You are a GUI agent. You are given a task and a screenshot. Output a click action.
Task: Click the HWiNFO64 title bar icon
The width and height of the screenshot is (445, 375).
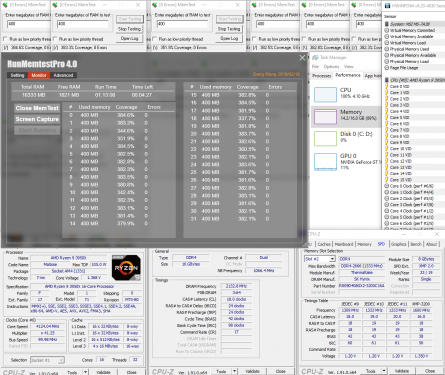[x=387, y=5]
